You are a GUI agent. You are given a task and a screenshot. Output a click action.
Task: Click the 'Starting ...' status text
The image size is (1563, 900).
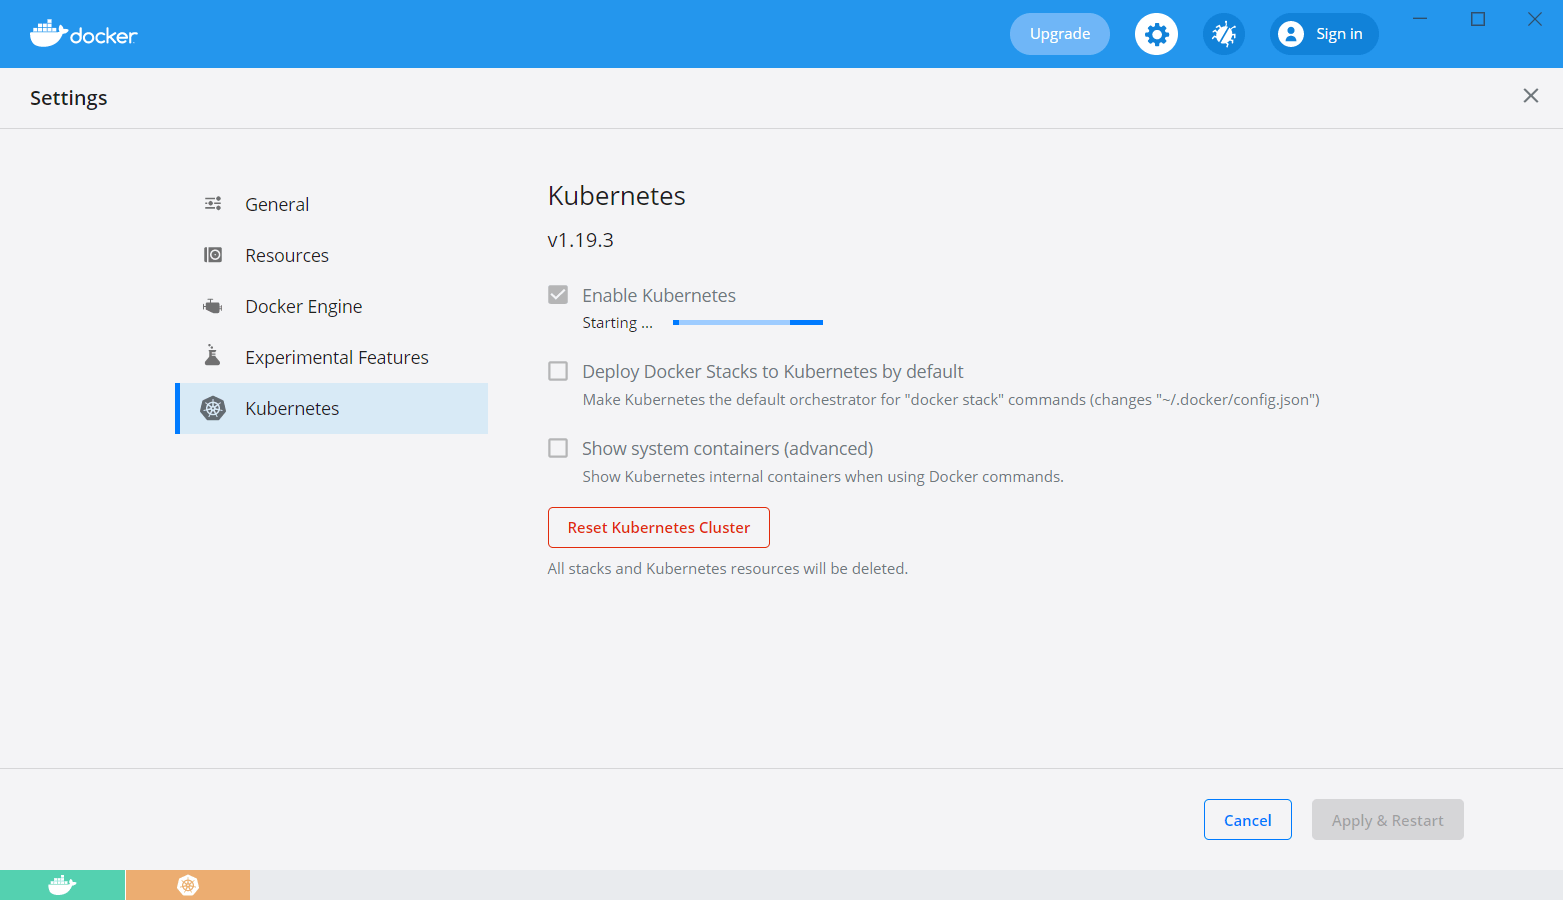coord(618,323)
